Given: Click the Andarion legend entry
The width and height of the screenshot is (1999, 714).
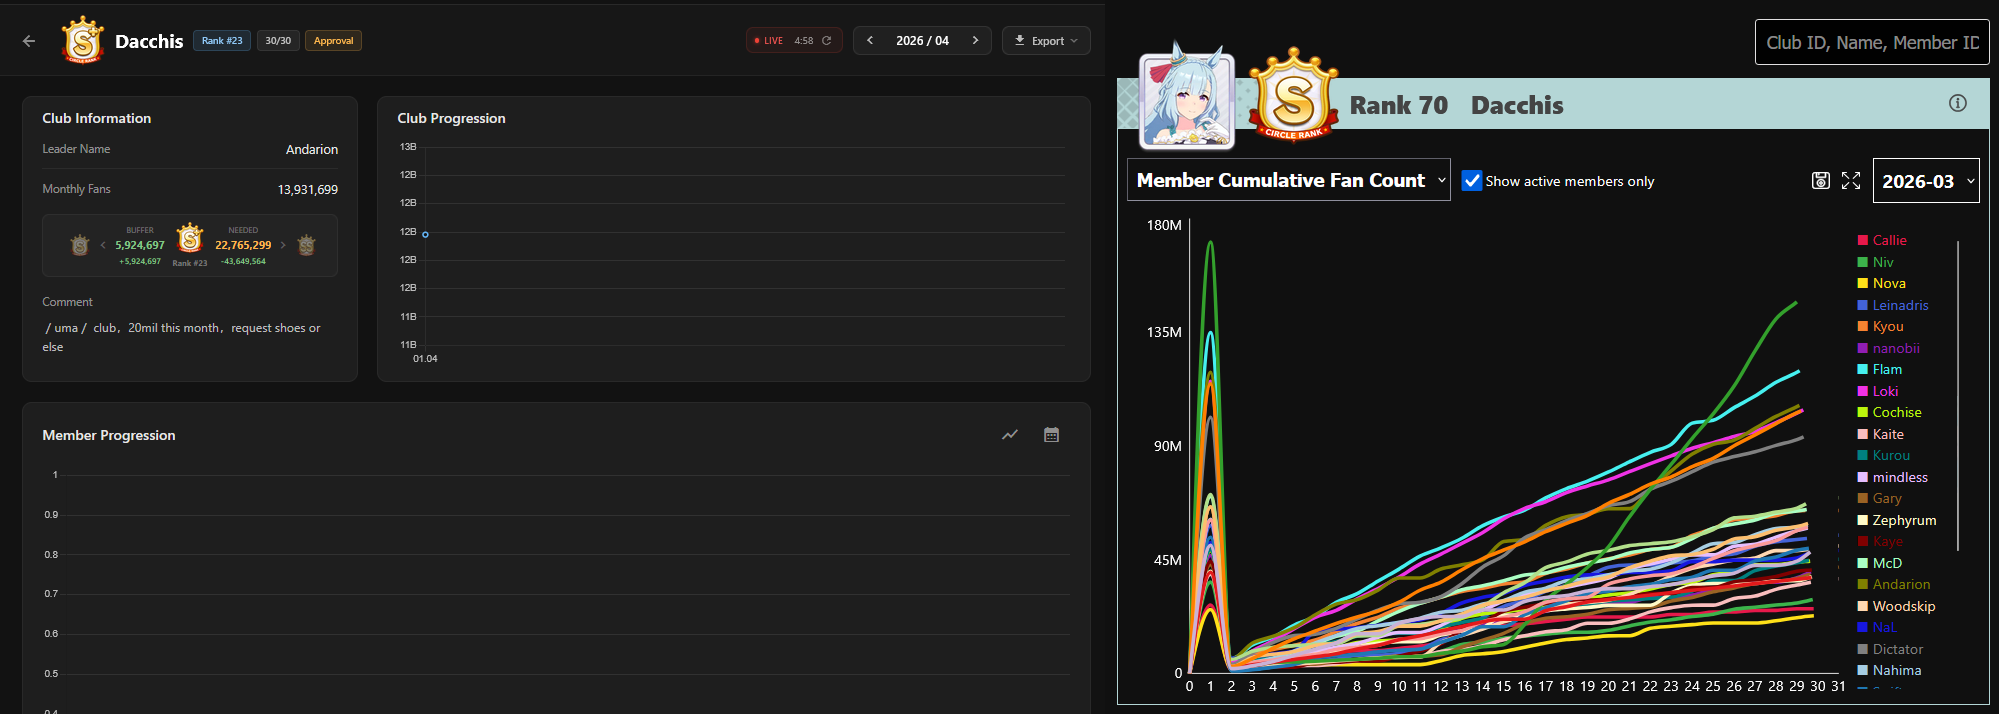Looking at the screenshot, I should [1894, 584].
